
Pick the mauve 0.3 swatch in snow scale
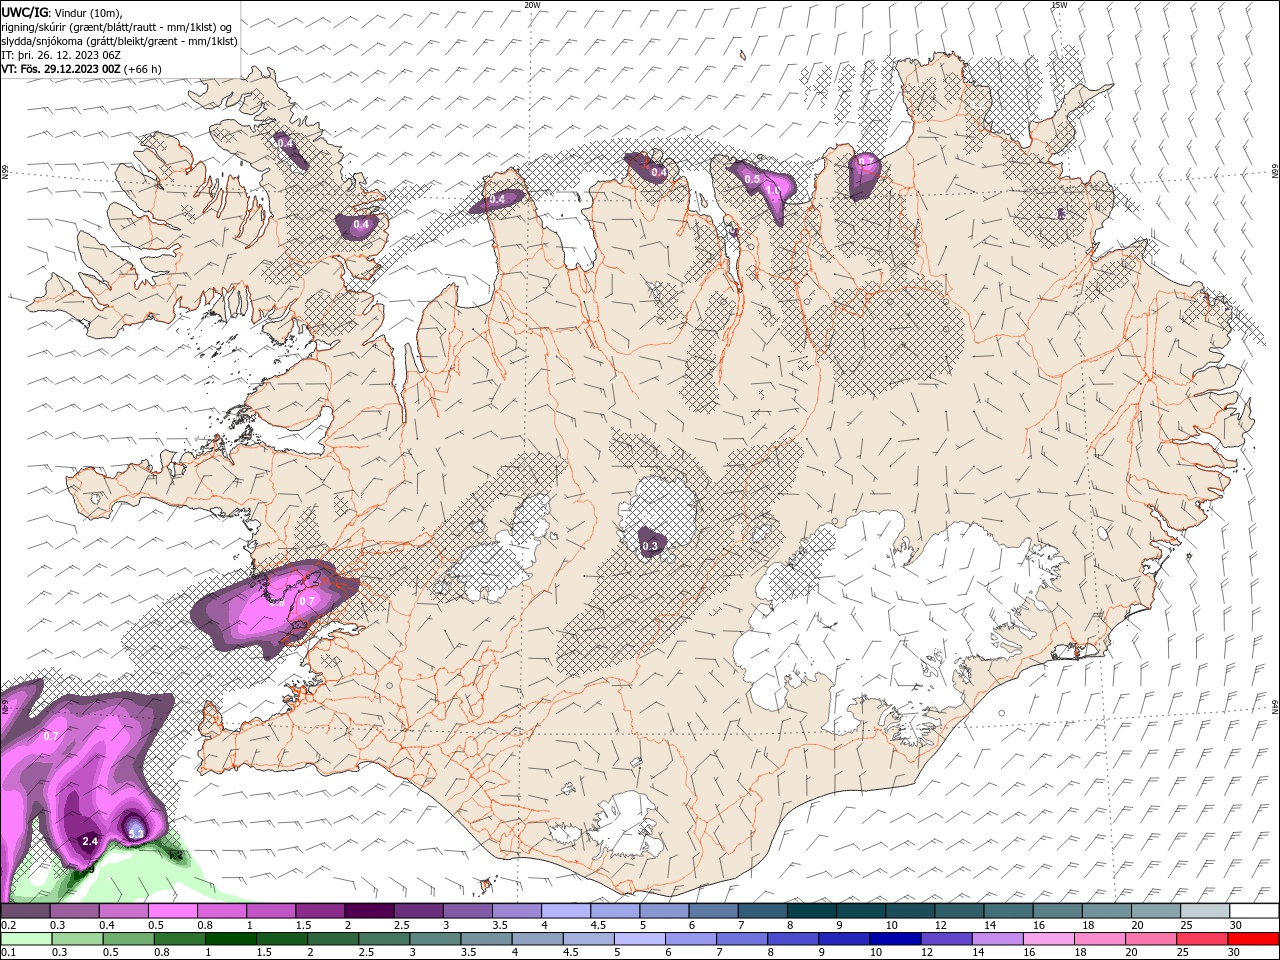(74, 911)
